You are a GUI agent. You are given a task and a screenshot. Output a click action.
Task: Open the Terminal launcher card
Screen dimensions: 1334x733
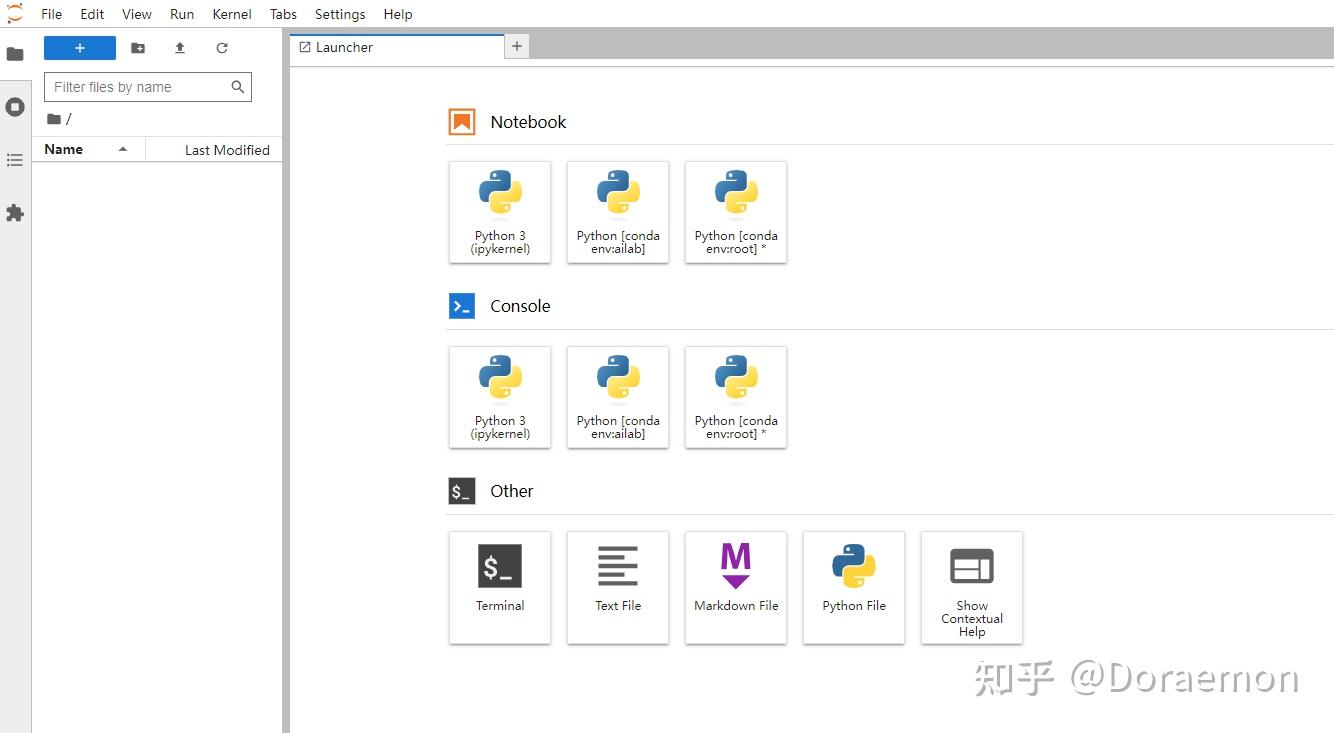tap(500, 586)
